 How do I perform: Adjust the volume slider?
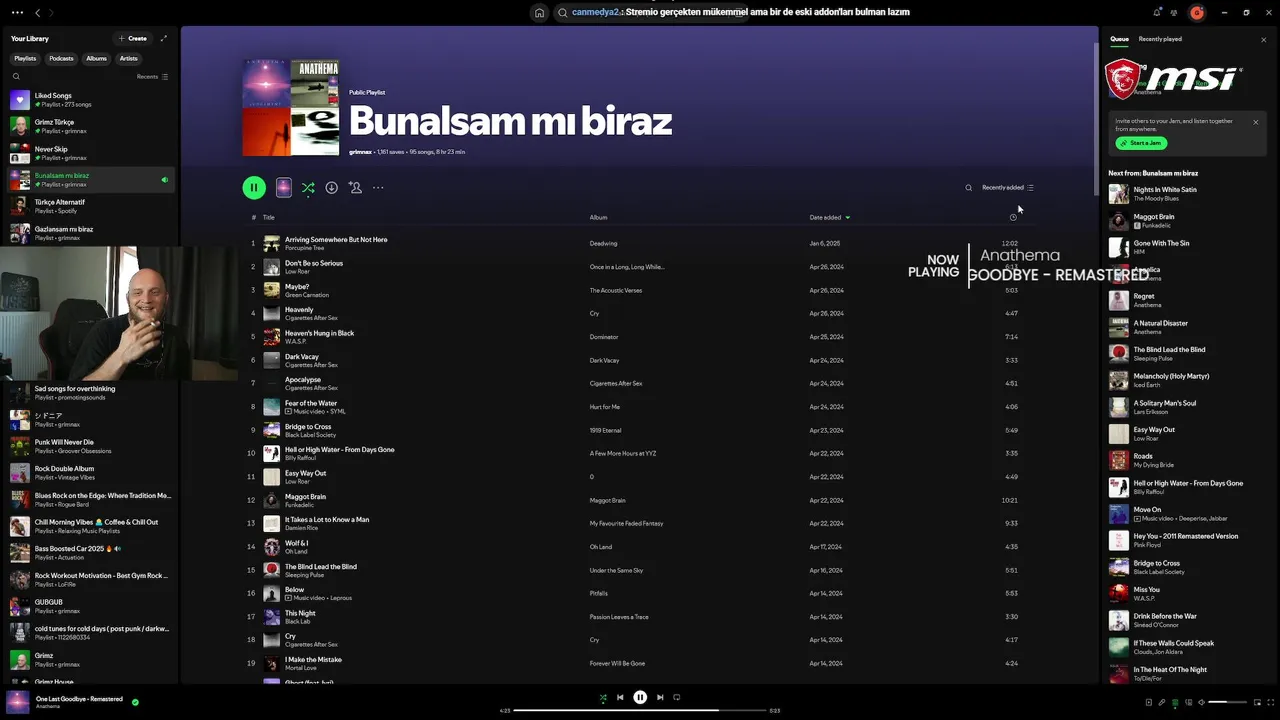pyautogui.click(x=1228, y=702)
